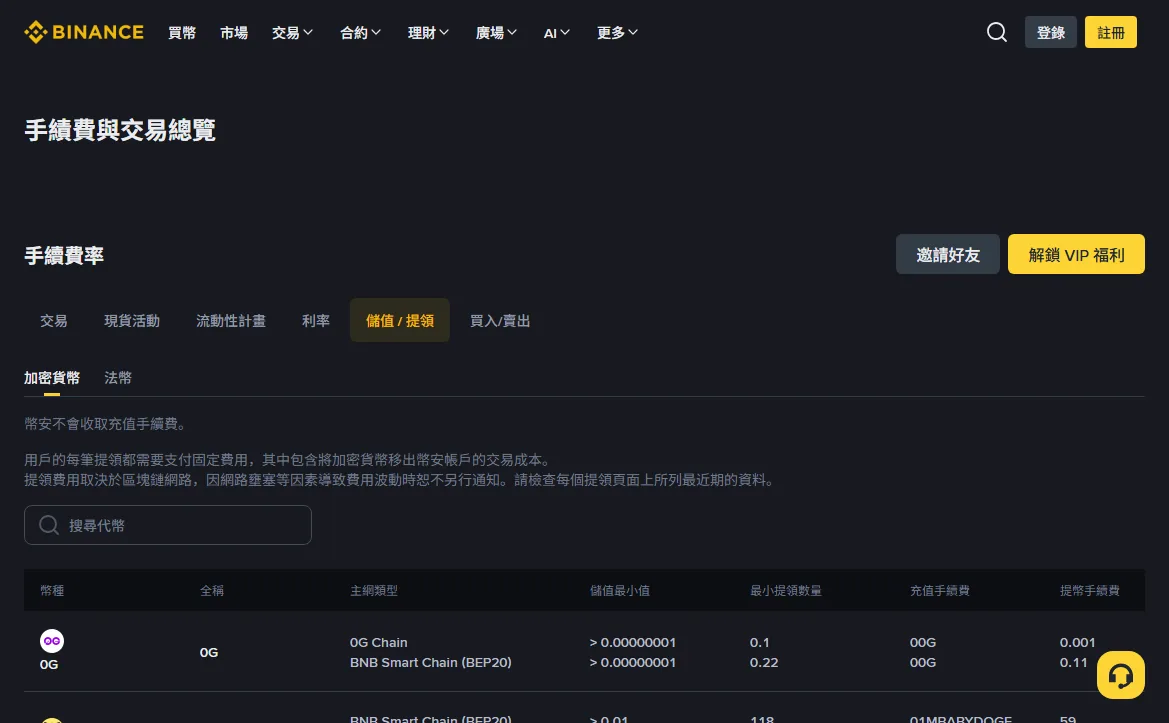The height and width of the screenshot is (723, 1169).
Task: Switch to the 利率 tab
Action: click(x=316, y=321)
